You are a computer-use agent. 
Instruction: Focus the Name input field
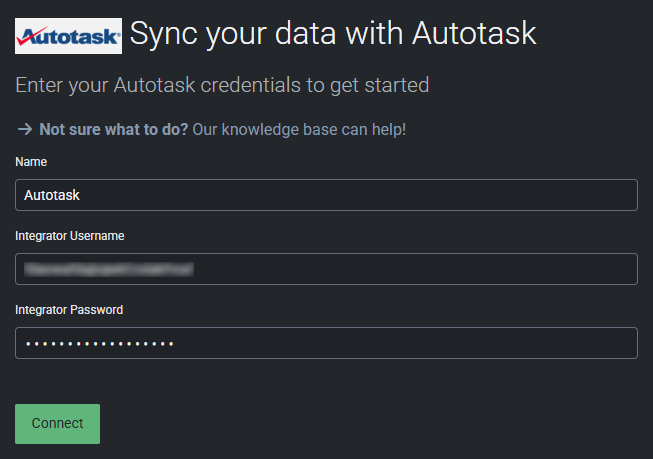(x=326, y=195)
